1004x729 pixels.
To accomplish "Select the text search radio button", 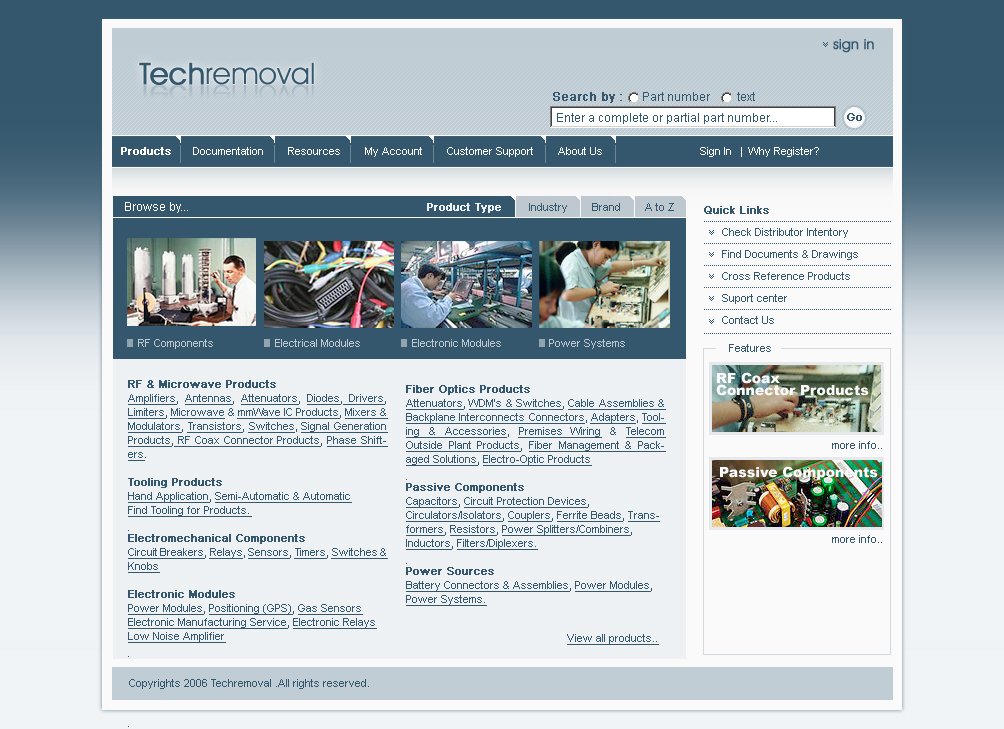I will point(726,97).
